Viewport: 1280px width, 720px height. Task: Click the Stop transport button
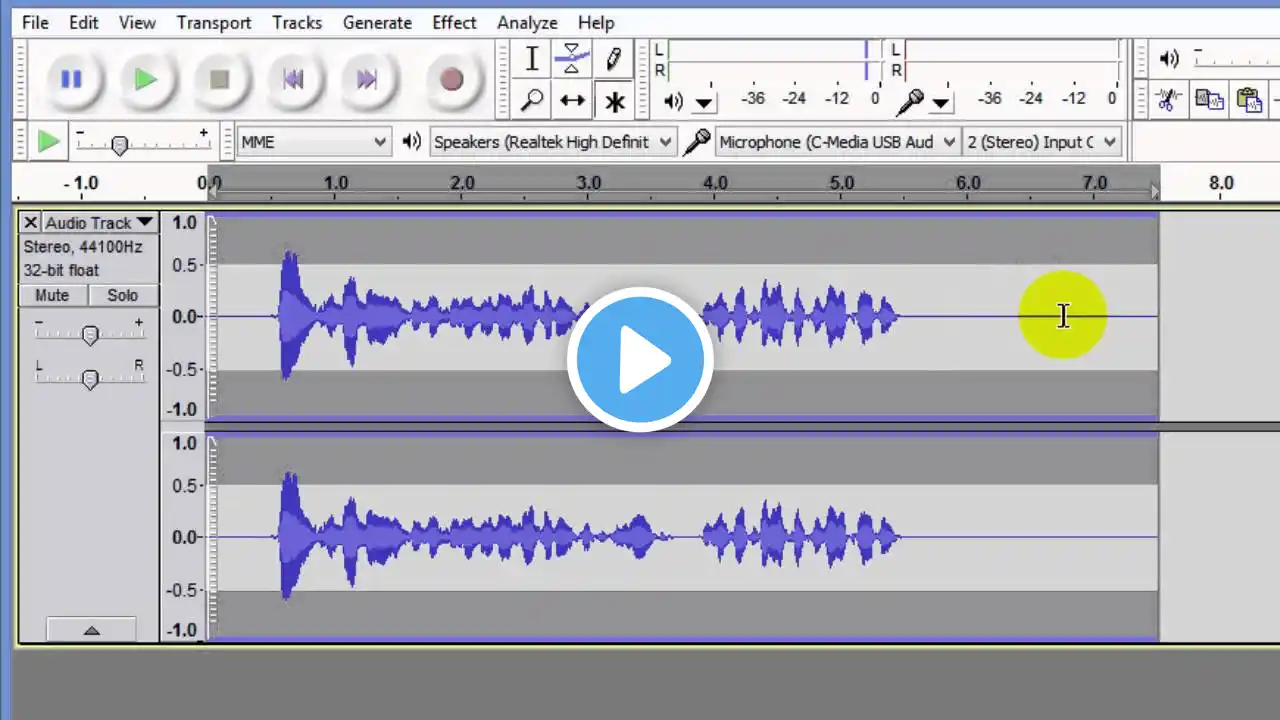tap(219, 79)
